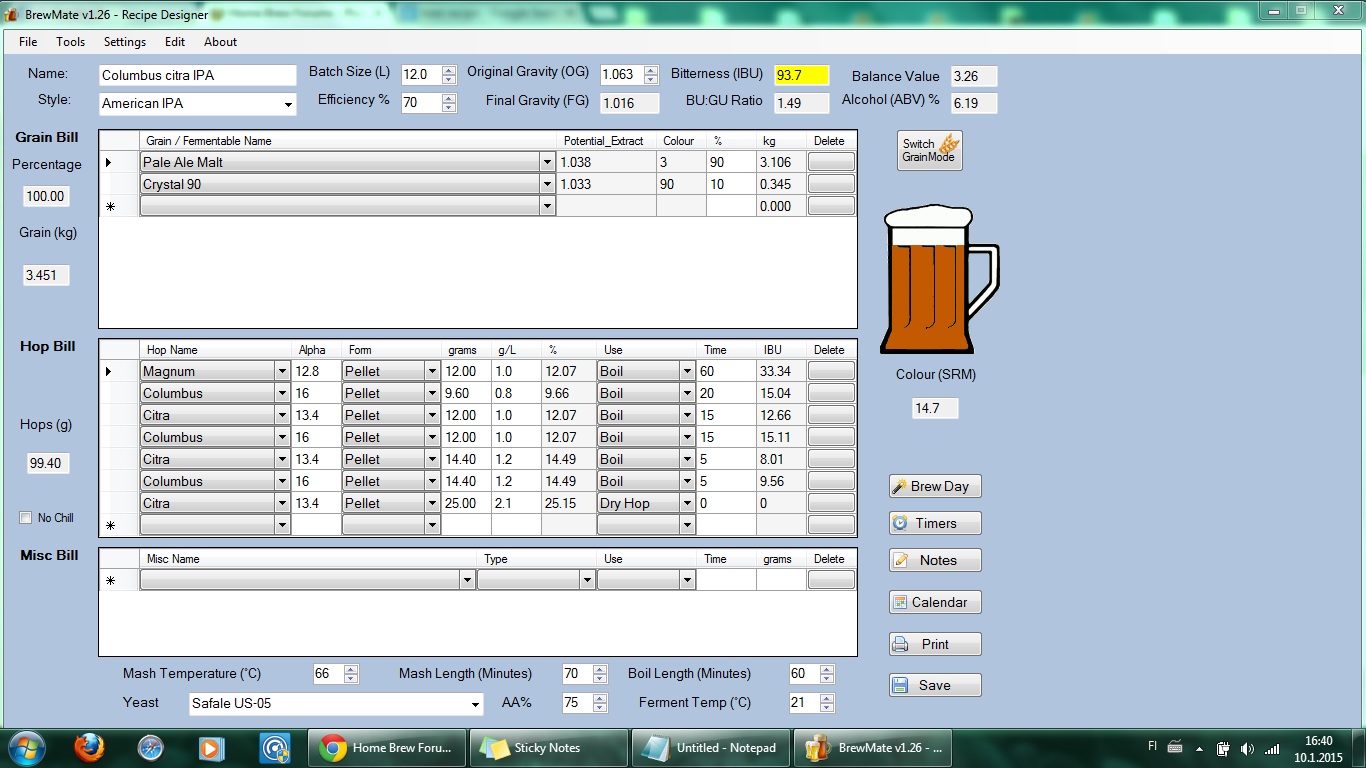Image resolution: width=1366 pixels, height=768 pixels.
Task: Click the Alcohol ABV value 6.19
Action: pos(974,103)
